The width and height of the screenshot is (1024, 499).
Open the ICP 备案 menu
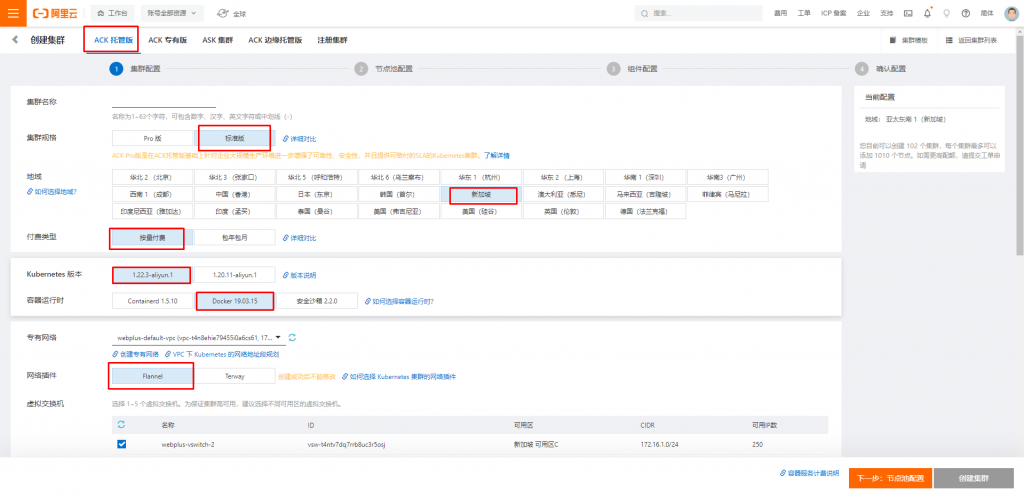[833, 13]
